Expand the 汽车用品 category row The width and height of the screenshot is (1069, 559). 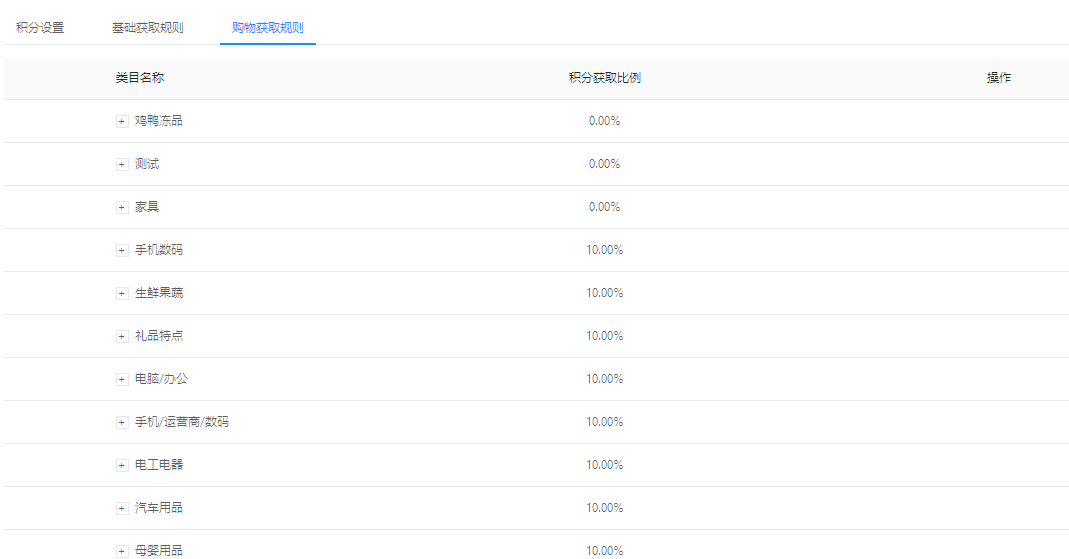(x=122, y=508)
